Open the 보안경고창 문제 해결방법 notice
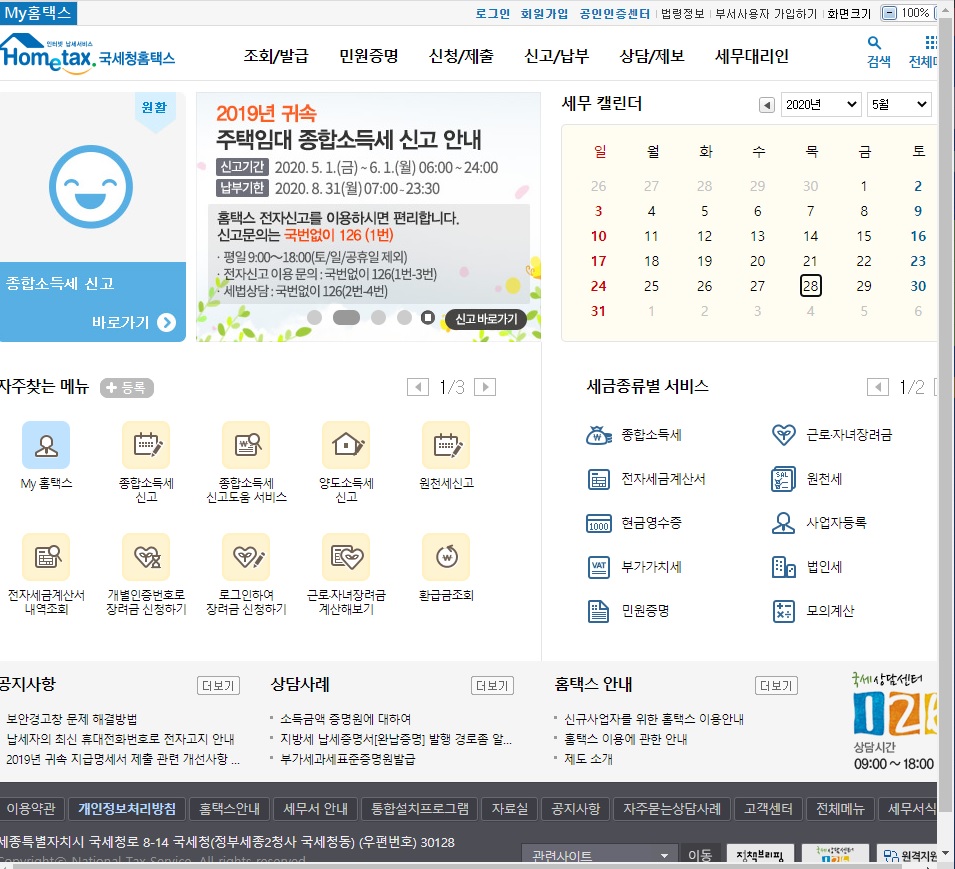The width and height of the screenshot is (955, 869). 71,719
